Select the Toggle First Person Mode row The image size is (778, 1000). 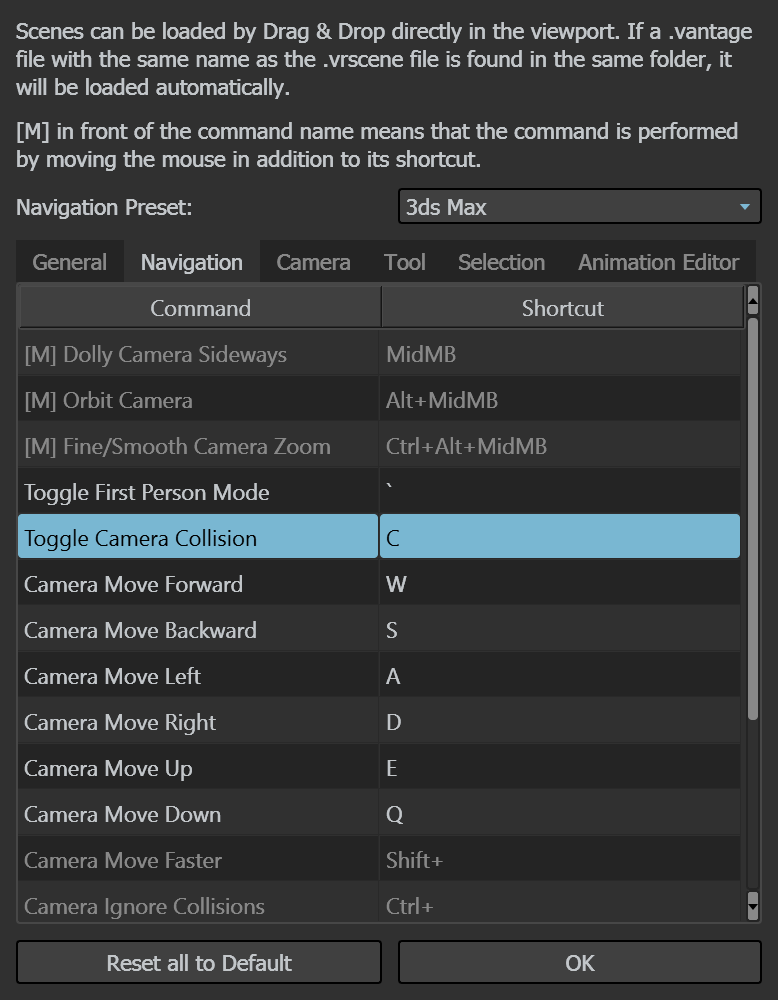pyautogui.click(x=379, y=492)
